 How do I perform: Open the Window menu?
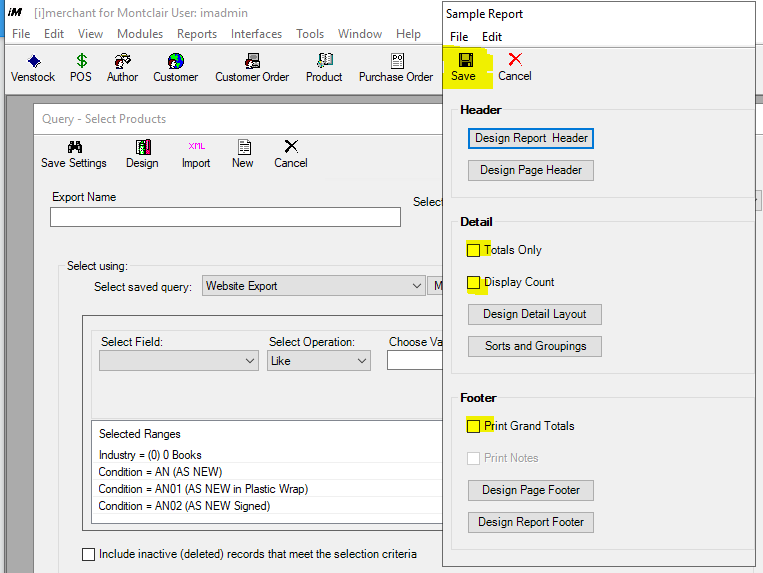[x=360, y=34]
